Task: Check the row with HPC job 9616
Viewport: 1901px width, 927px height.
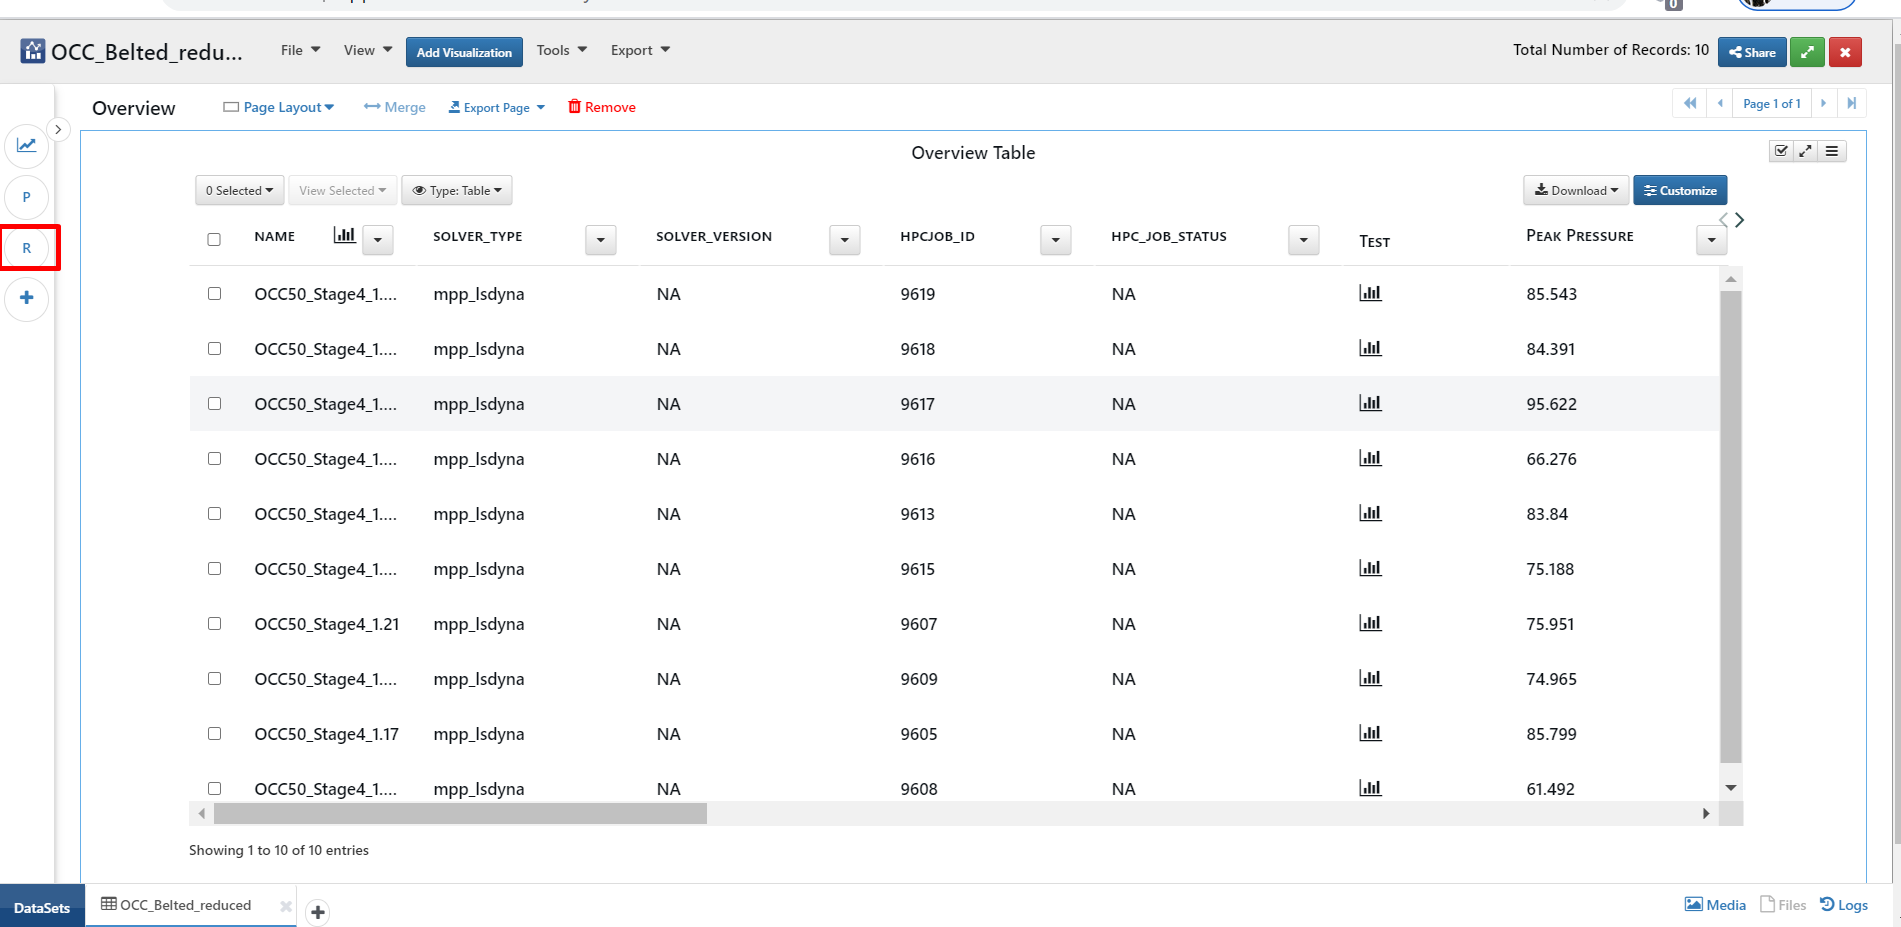Action: point(214,459)
